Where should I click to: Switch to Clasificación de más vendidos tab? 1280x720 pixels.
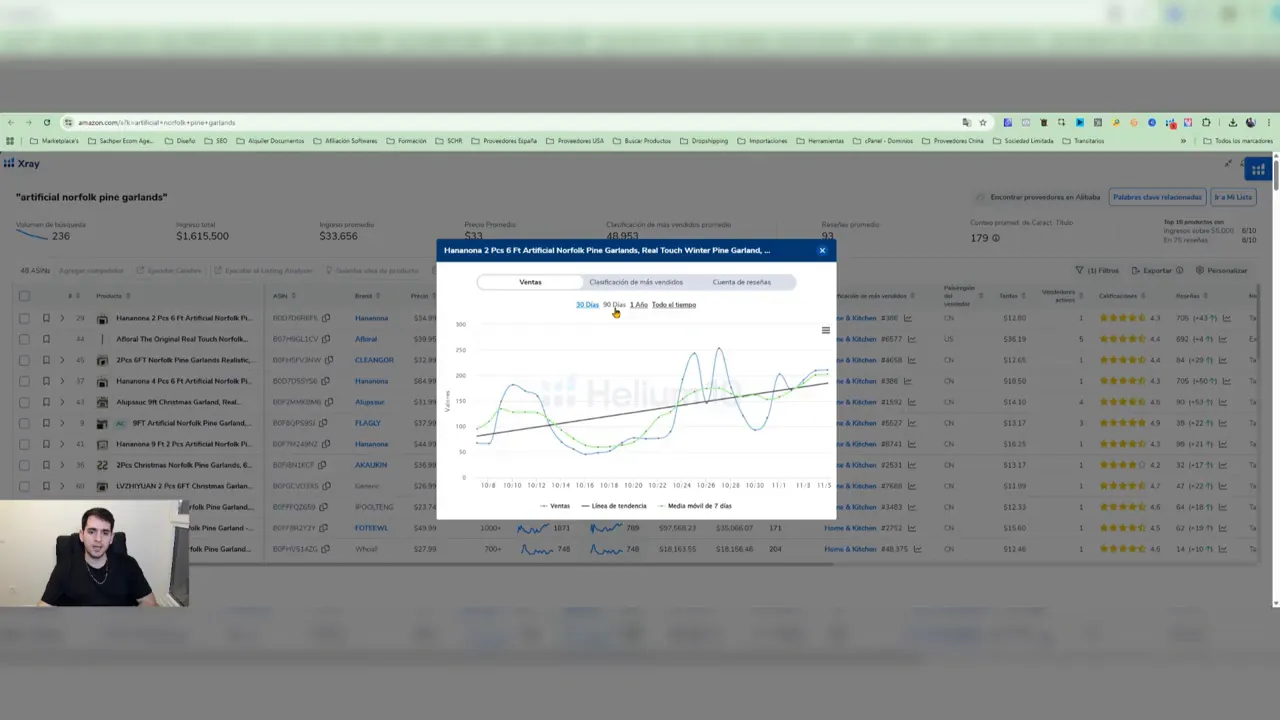coord(636,282)
